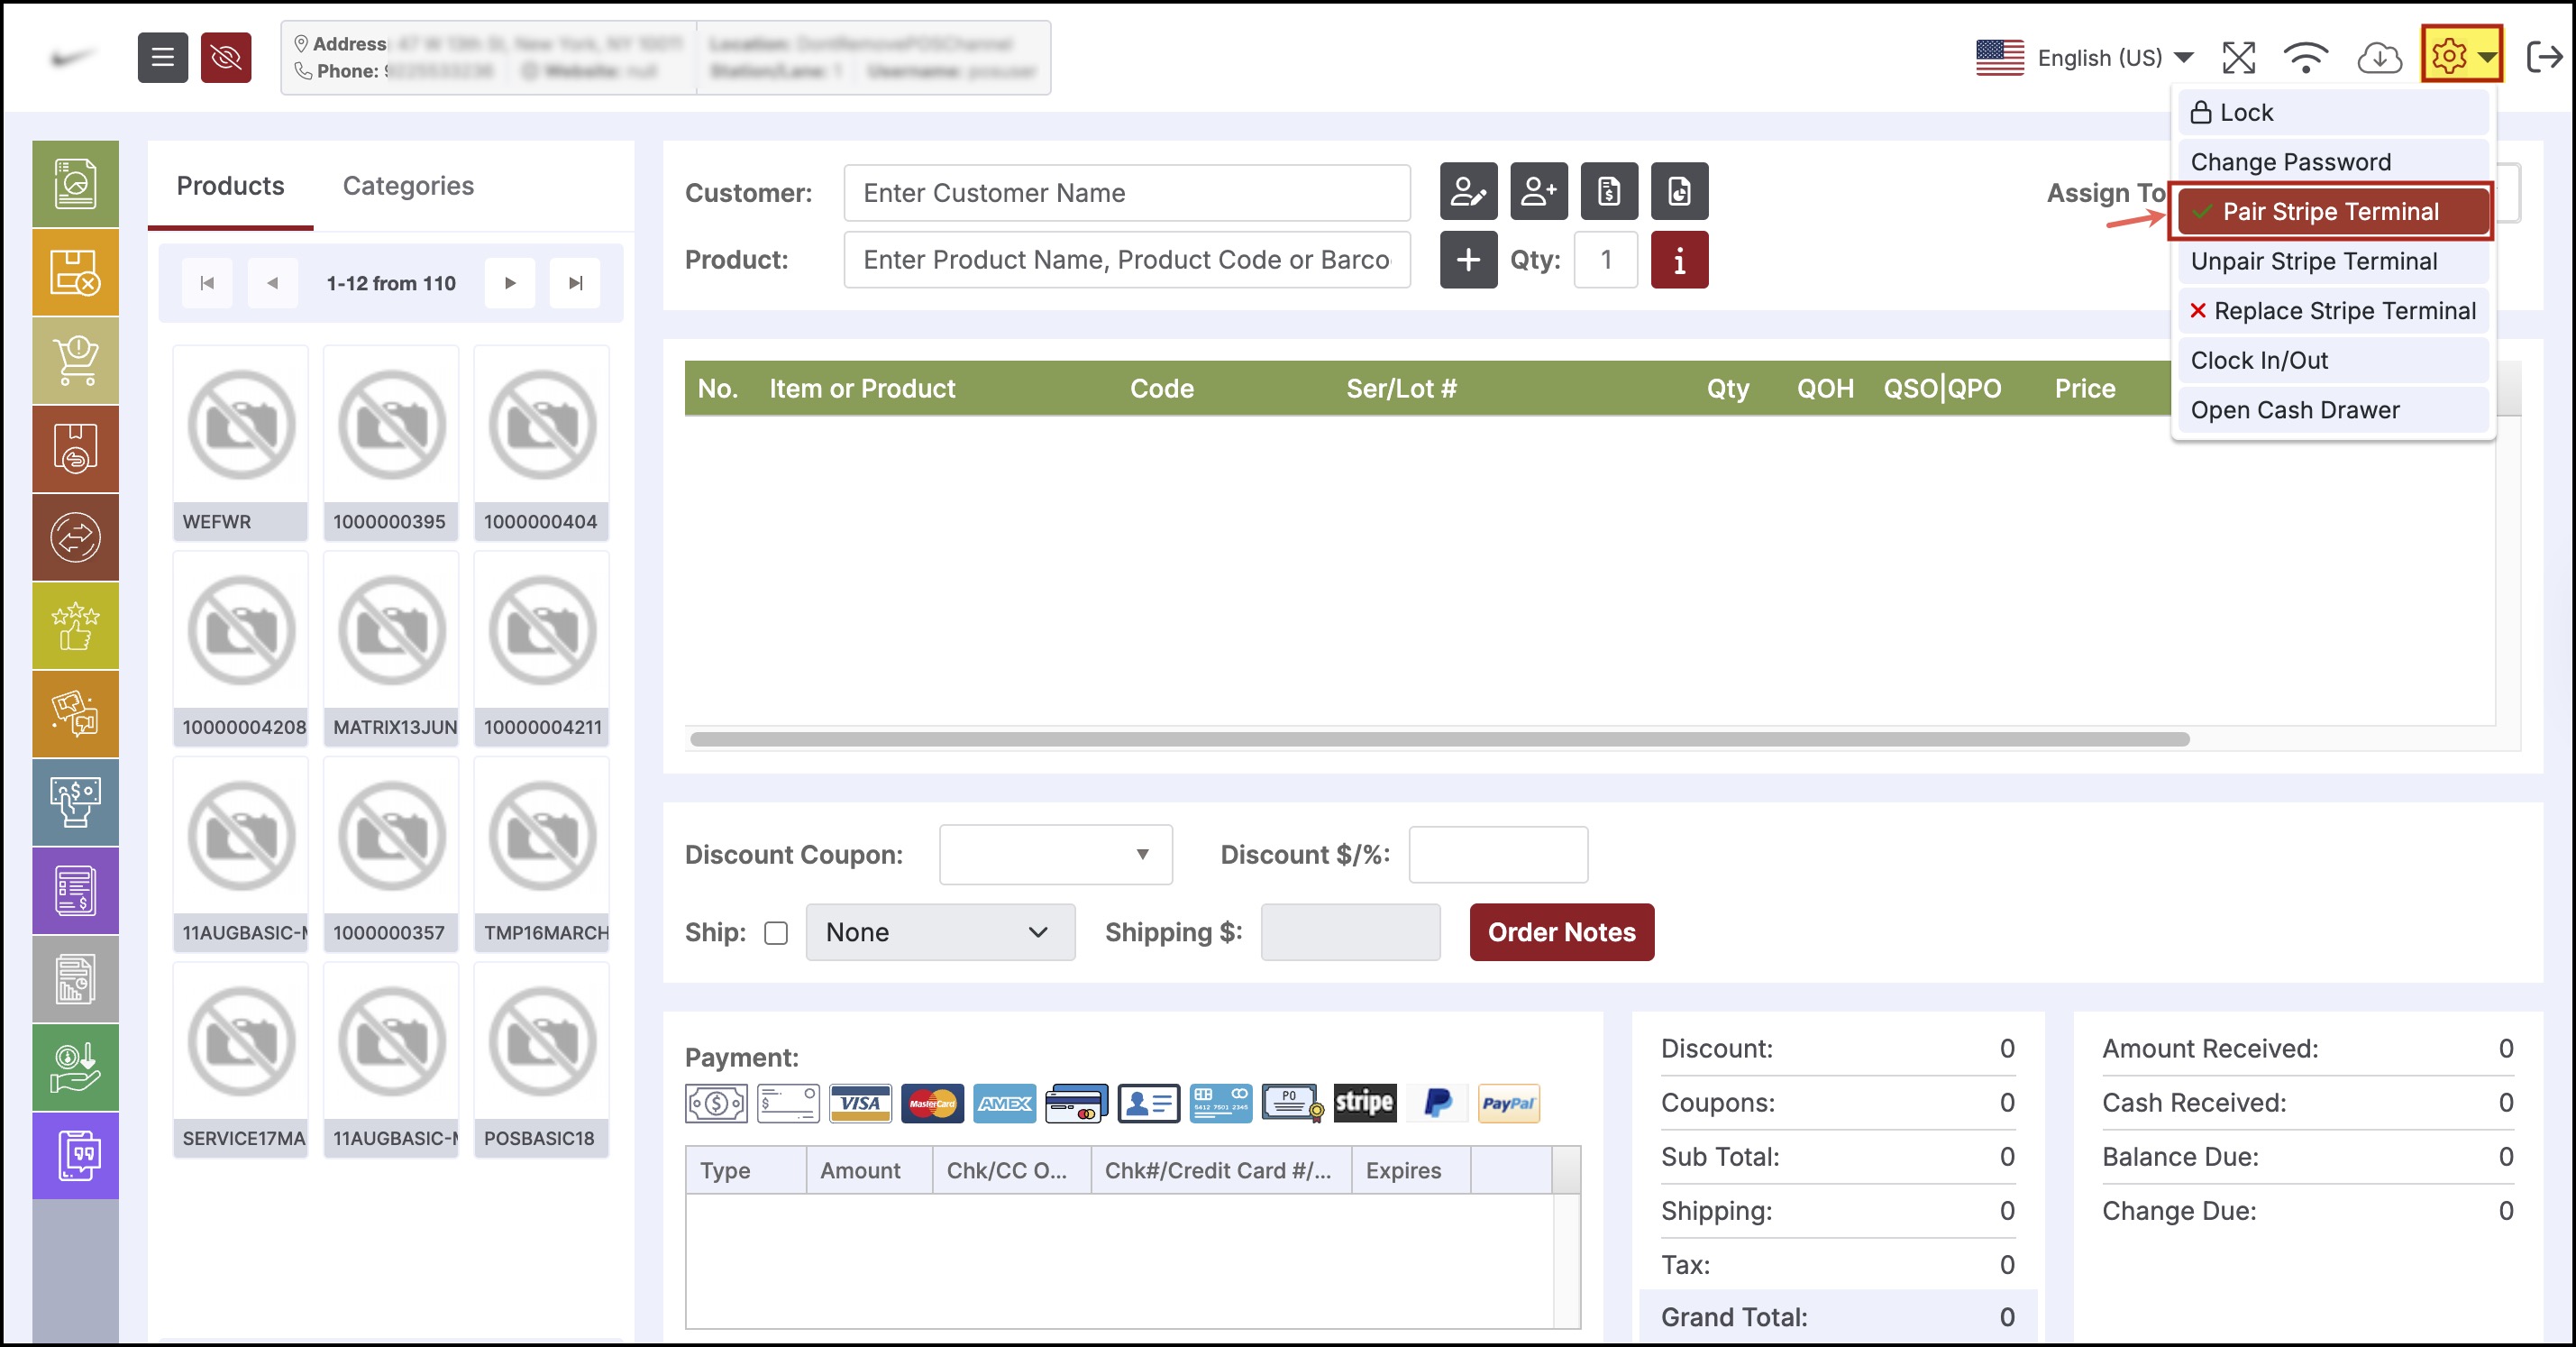
Task: Open the shipping method None dropdown
Action: (x=939, y=932)
